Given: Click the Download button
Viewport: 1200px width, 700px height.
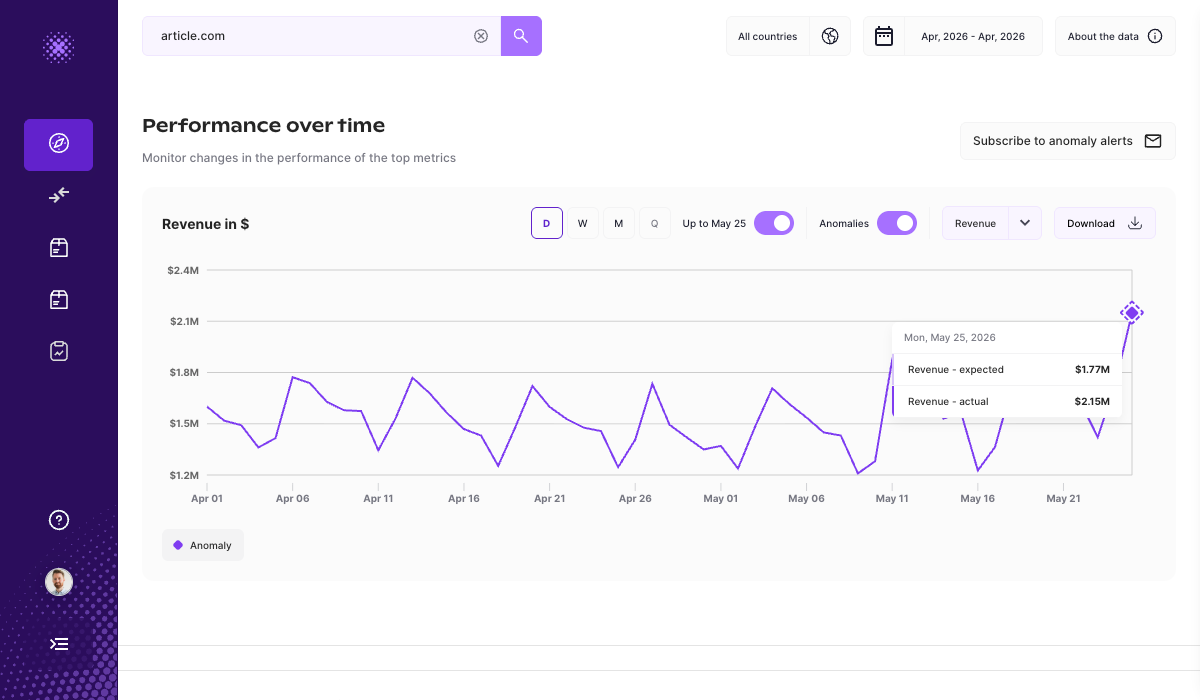Looking at the screenshot, I should [x=1105, y=223].
